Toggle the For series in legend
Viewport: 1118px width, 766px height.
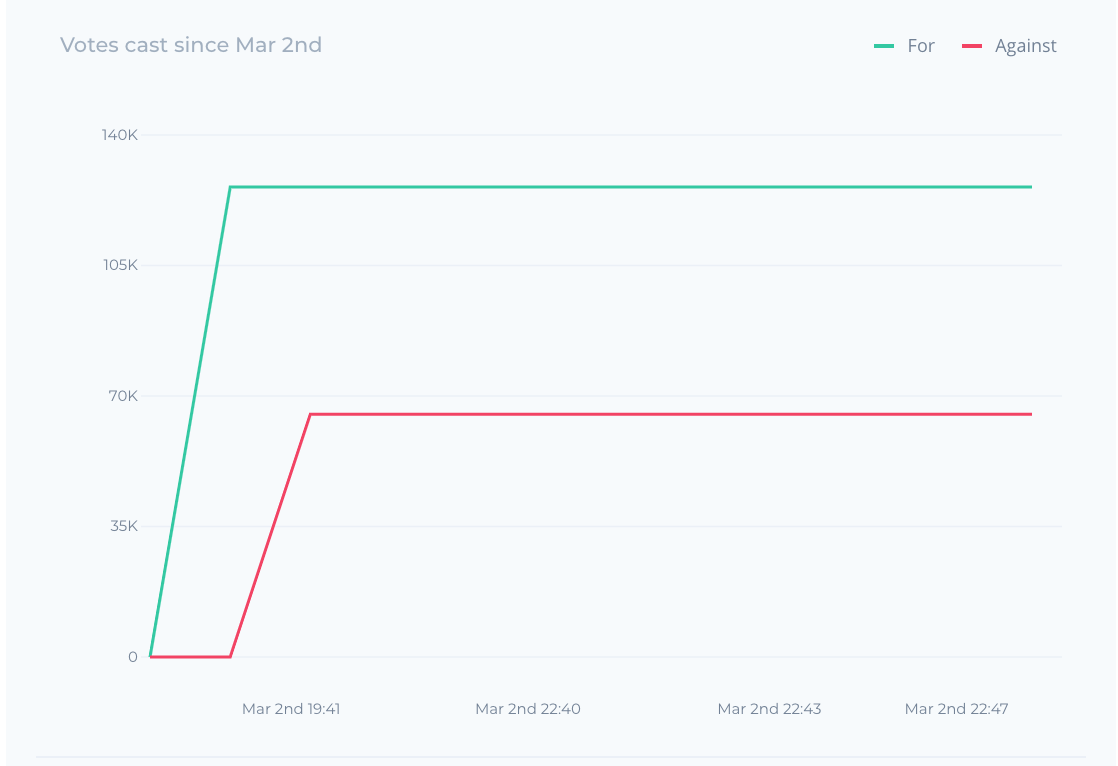click(x=904, y=46)
